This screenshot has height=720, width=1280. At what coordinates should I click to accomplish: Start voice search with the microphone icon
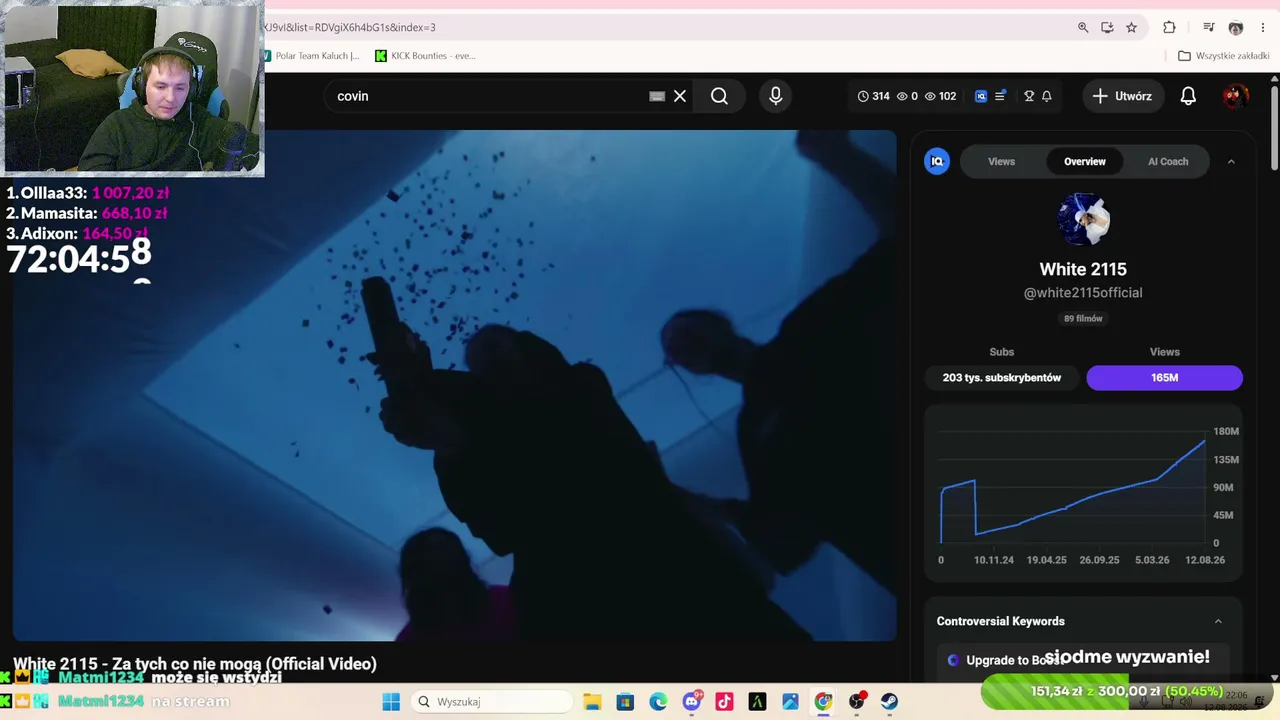click(x=775, y=96)
